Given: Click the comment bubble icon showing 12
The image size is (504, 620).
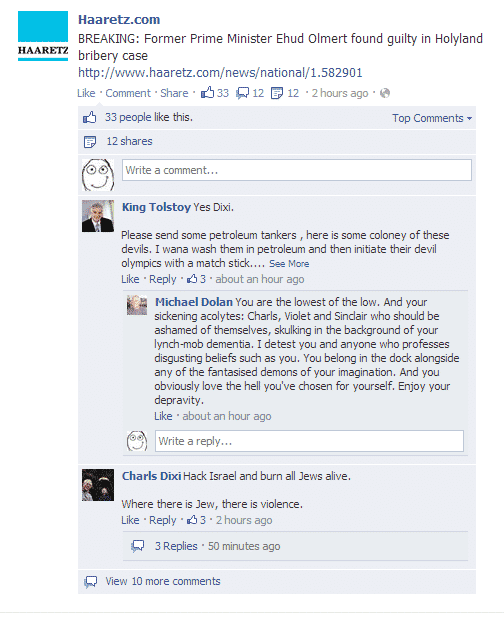Looking at the screenshot, I should click(242, 93).
